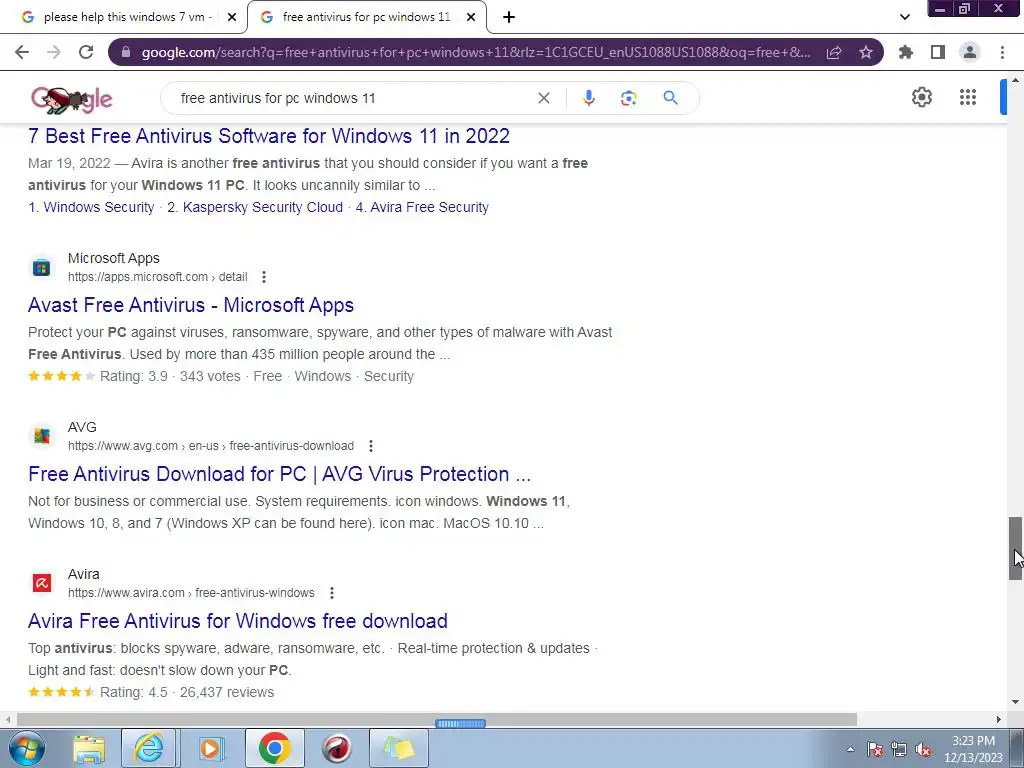Viewport: 1024px width, 768px height.
Task: Start voice search with microphone
Action: pyautogui.click(x=588, y=98)
